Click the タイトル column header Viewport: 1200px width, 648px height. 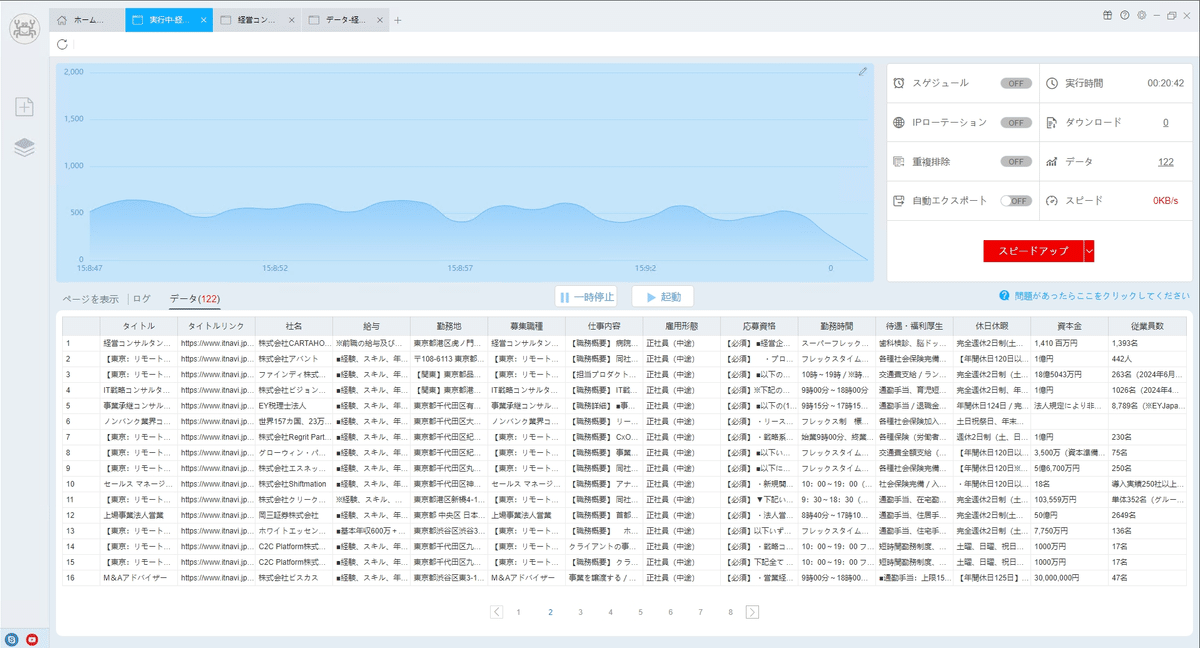coord(138,326)
